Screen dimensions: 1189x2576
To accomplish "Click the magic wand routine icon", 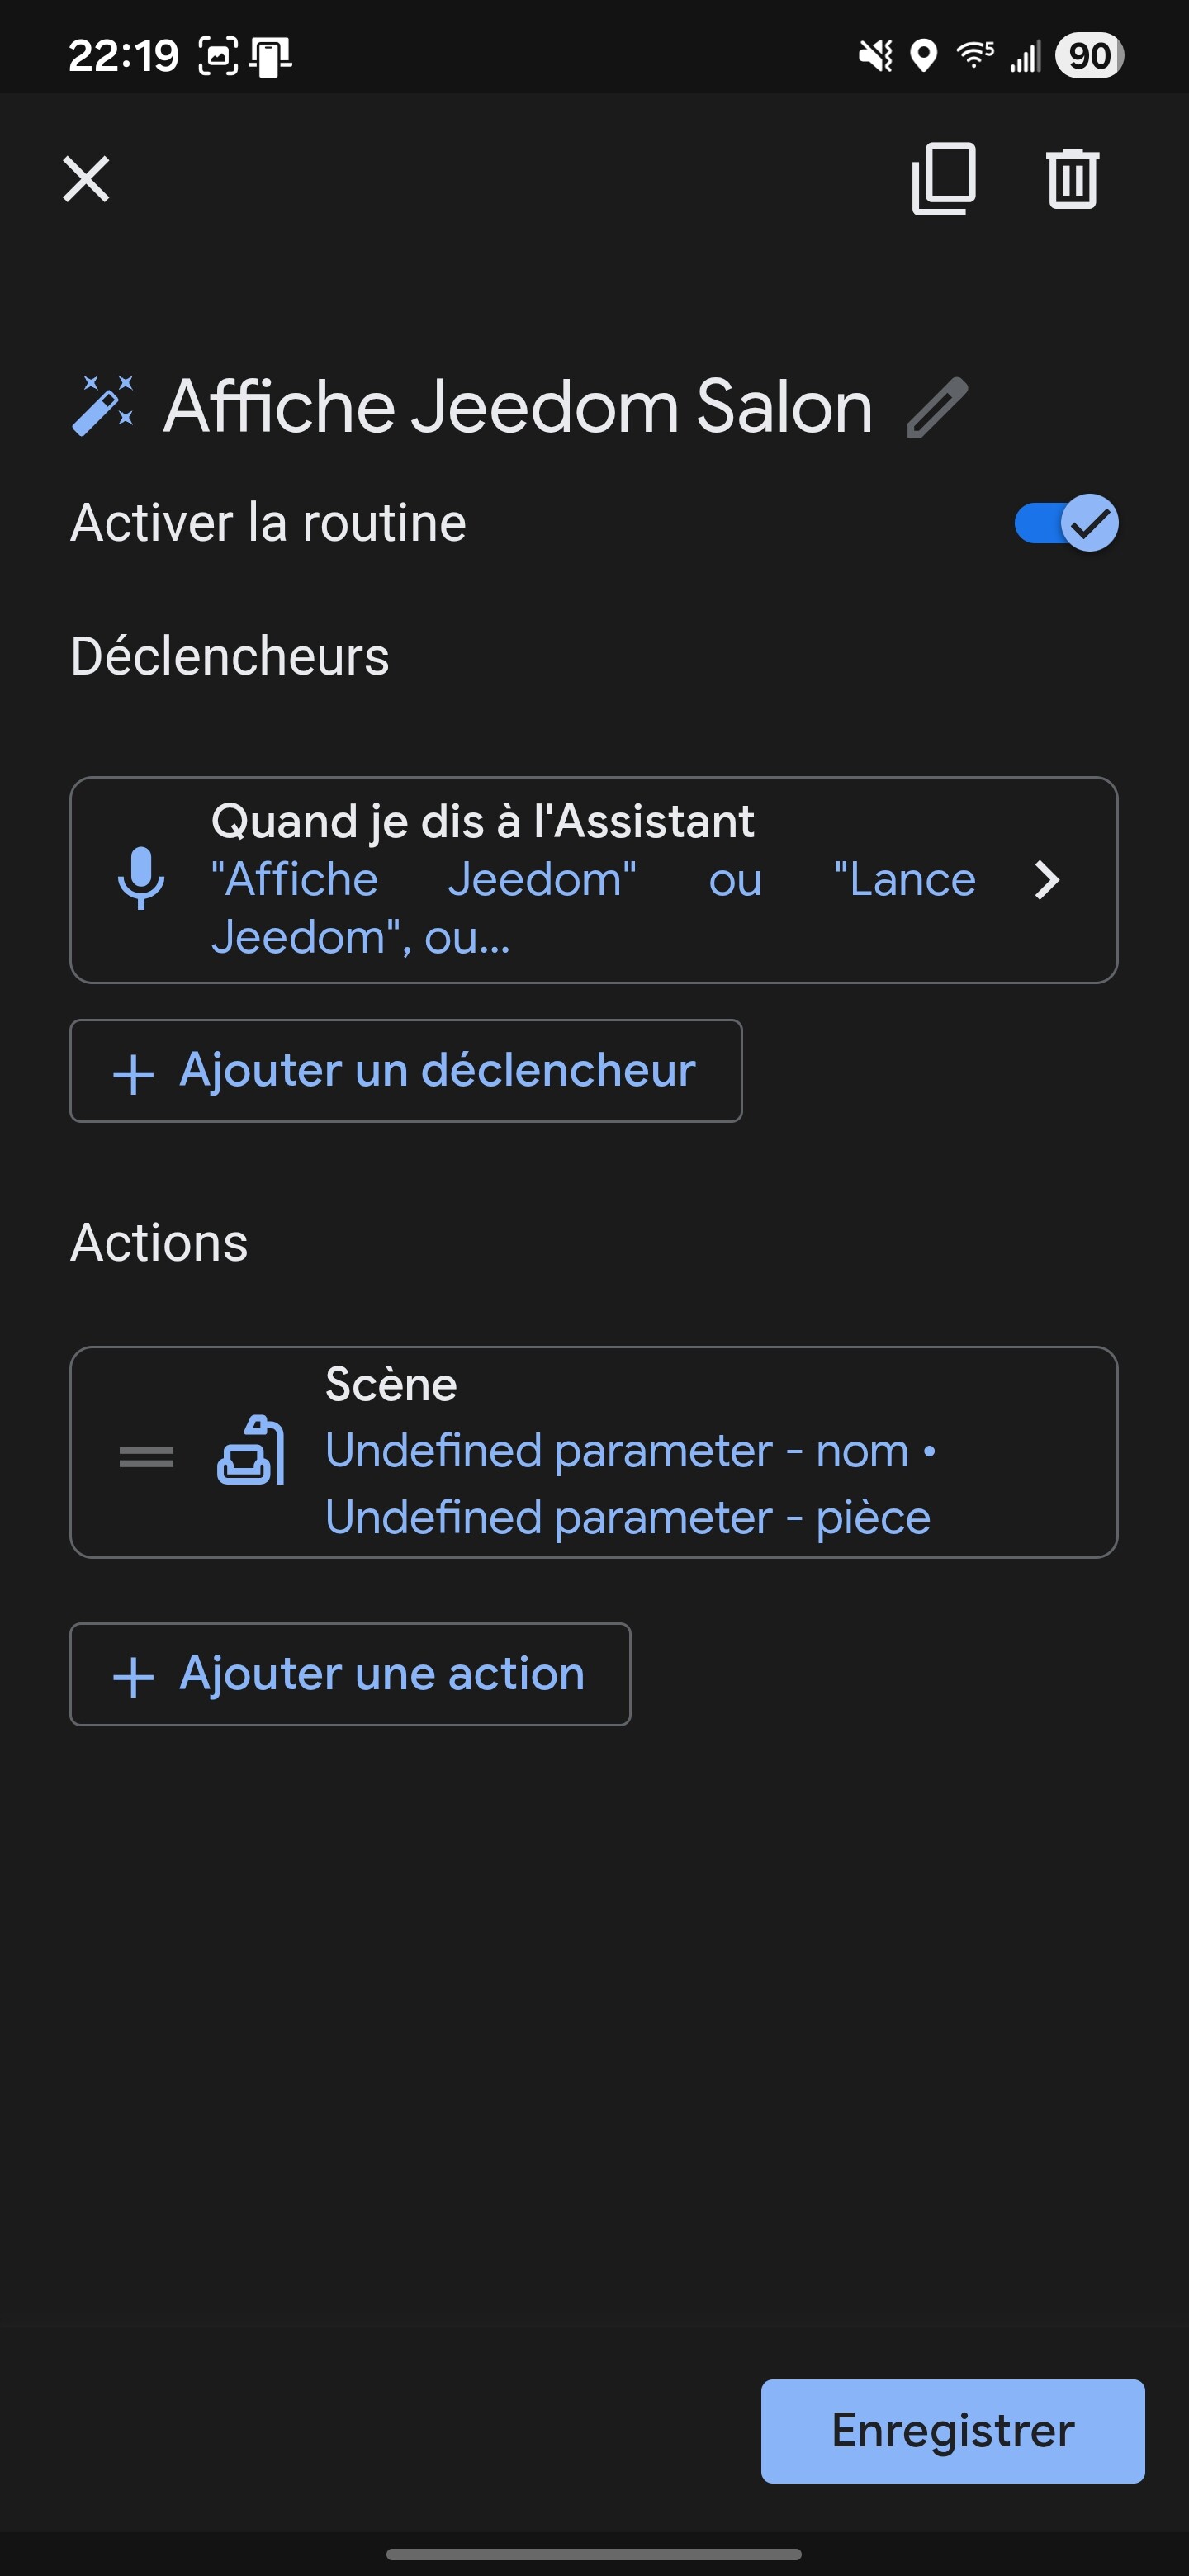I will tap(103, 406).
